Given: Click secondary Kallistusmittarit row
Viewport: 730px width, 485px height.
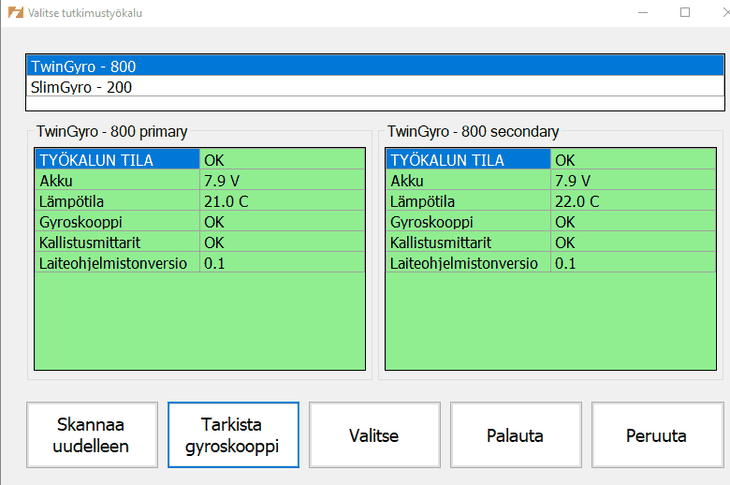Looking at the screenshot, I should pos(551,242).
